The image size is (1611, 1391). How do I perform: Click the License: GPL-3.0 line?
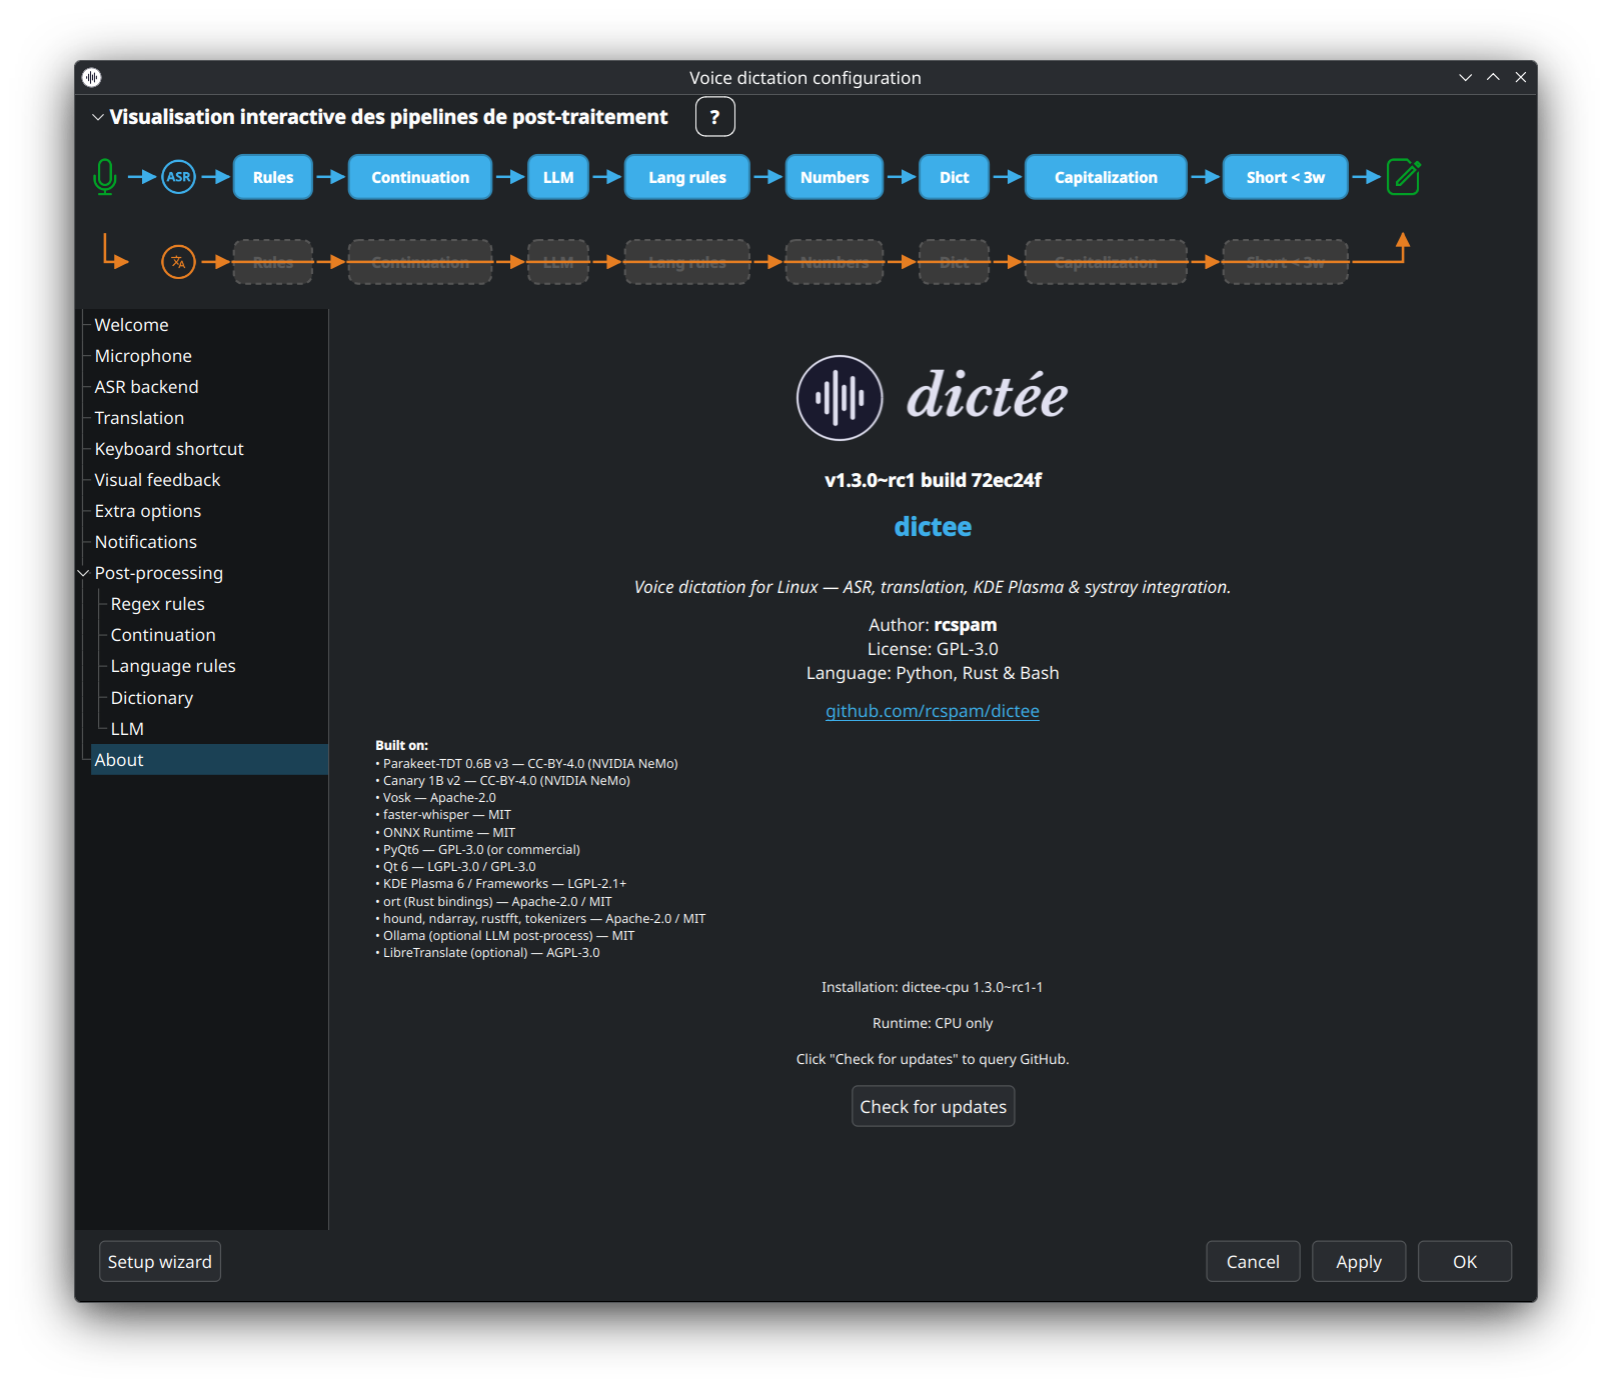(933, 649)
